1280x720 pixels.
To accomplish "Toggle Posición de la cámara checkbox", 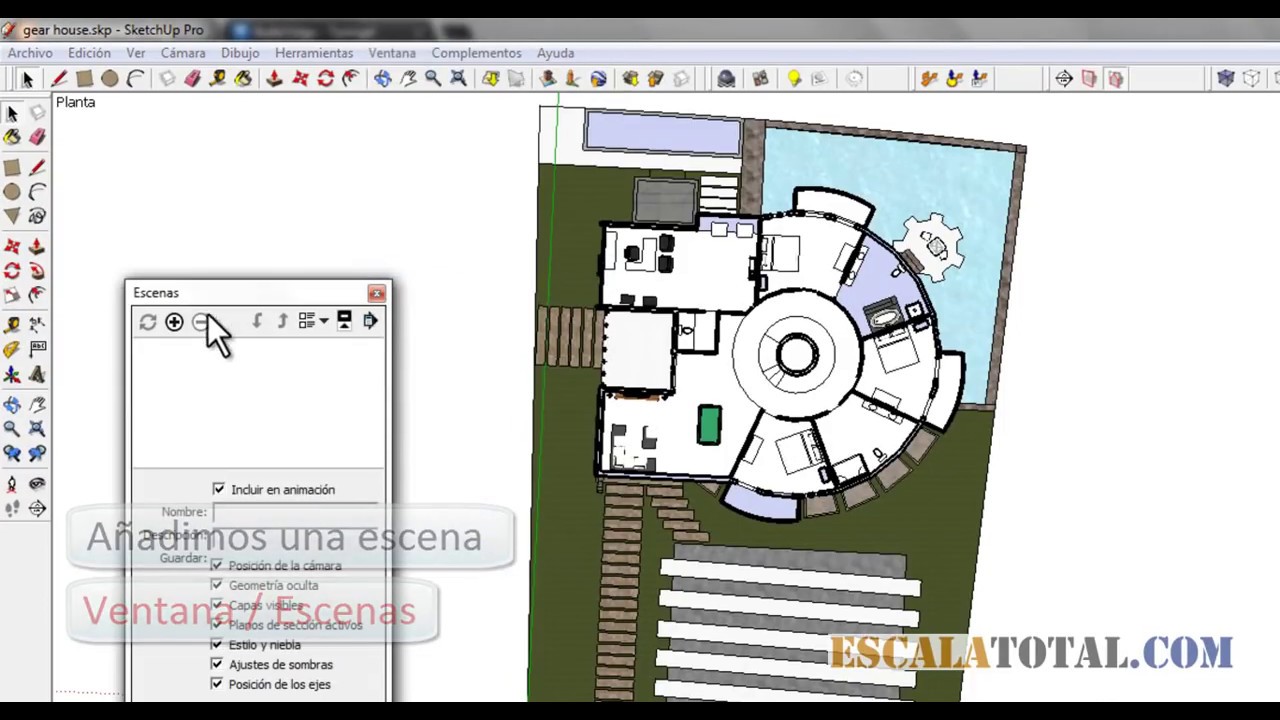I will point(217,565).
